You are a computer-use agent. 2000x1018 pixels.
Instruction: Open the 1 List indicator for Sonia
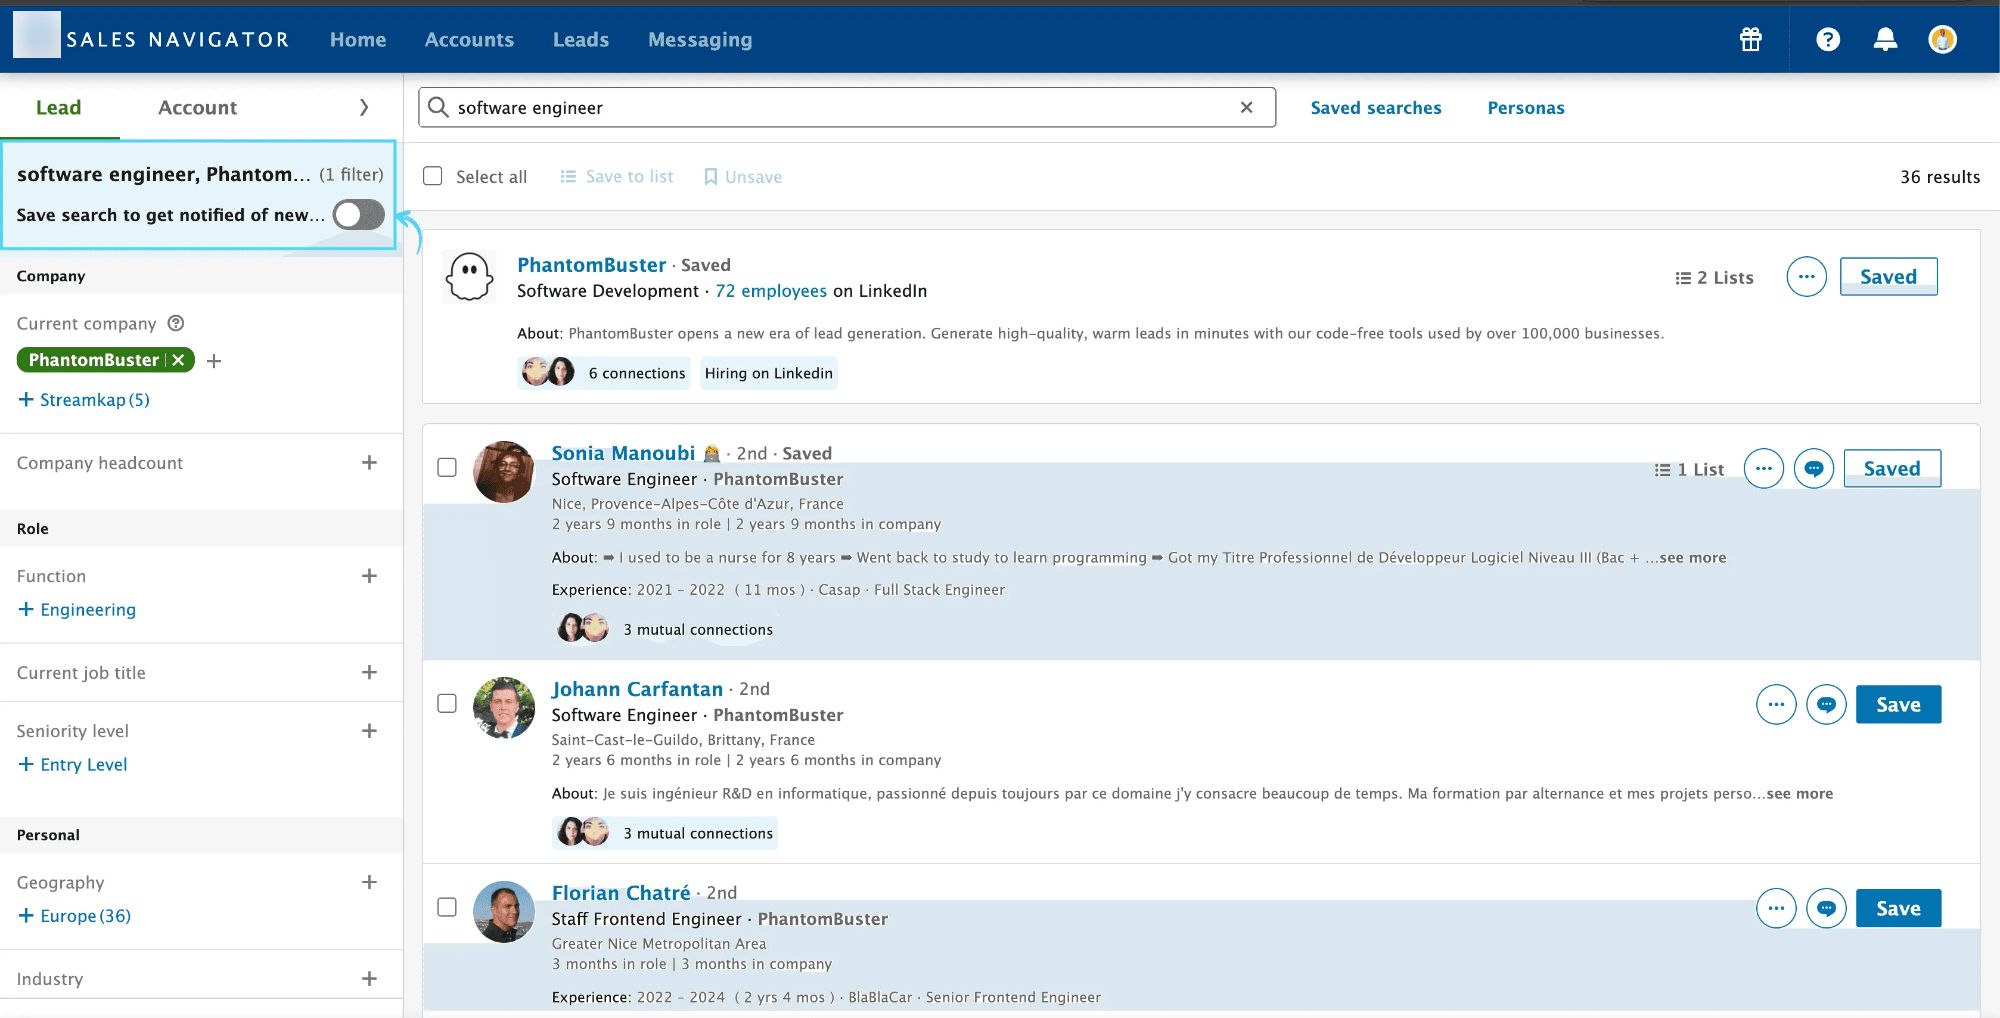1689,470
